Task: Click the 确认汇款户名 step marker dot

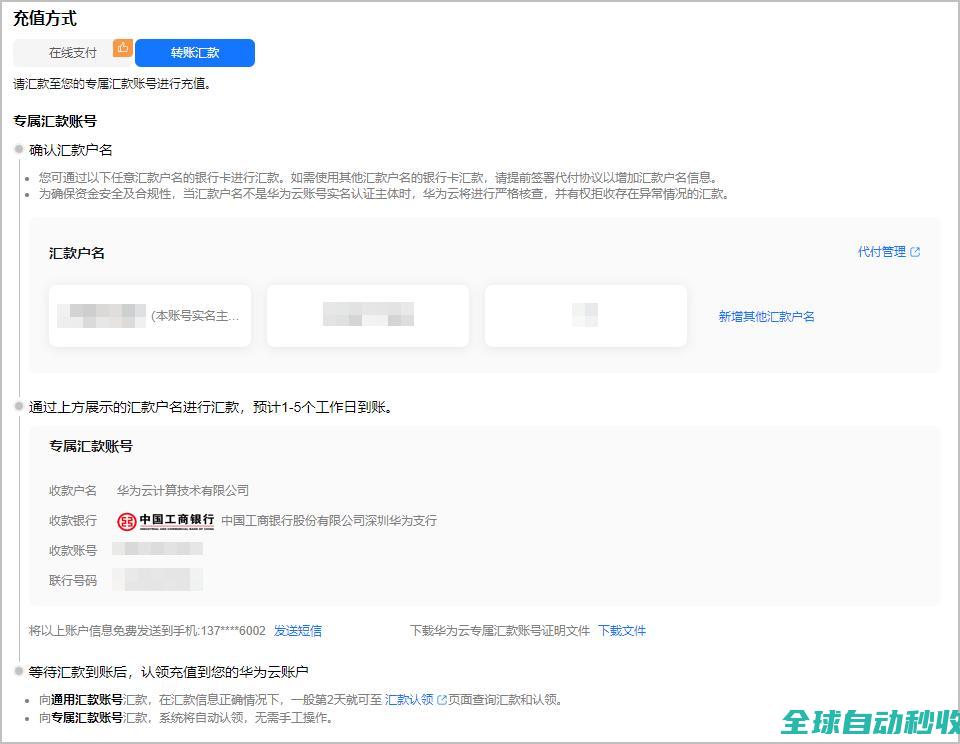Action: pyautogui.click(x=18, y=149)
